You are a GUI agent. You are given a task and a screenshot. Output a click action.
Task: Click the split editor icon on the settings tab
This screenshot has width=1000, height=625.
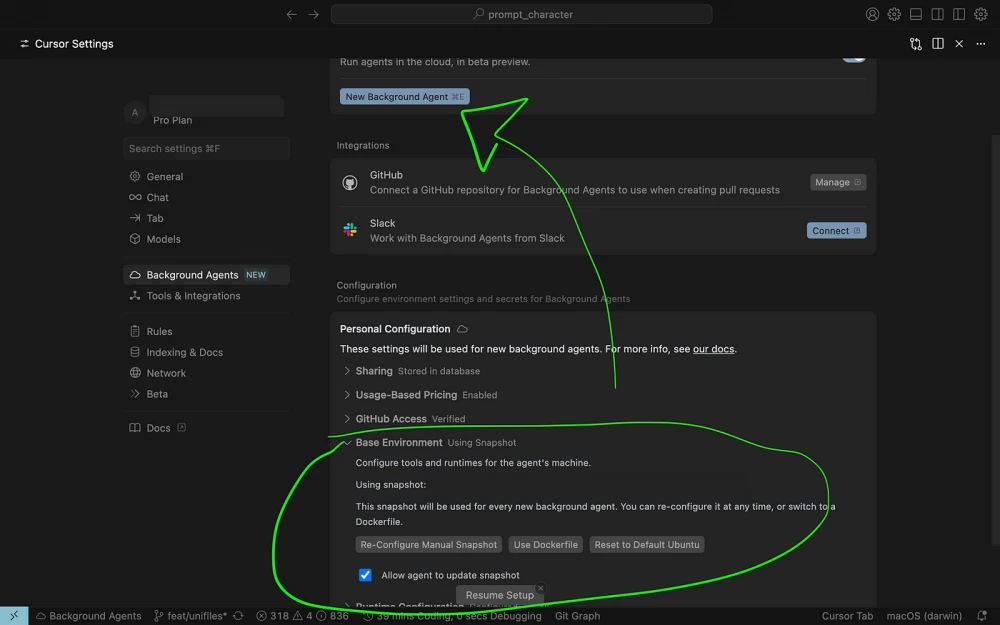[937, 44]
